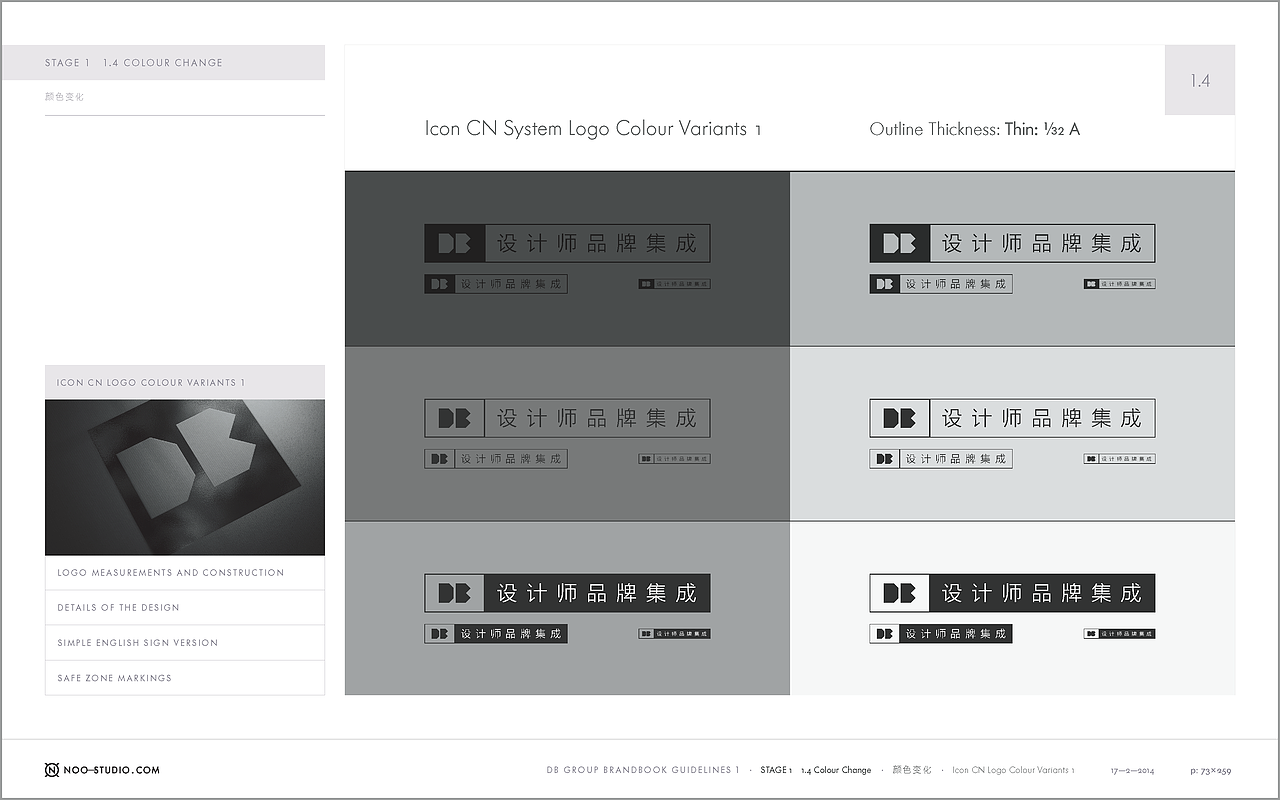Click the black DB banner logo on bottom-right panel

coord(1011,592)
